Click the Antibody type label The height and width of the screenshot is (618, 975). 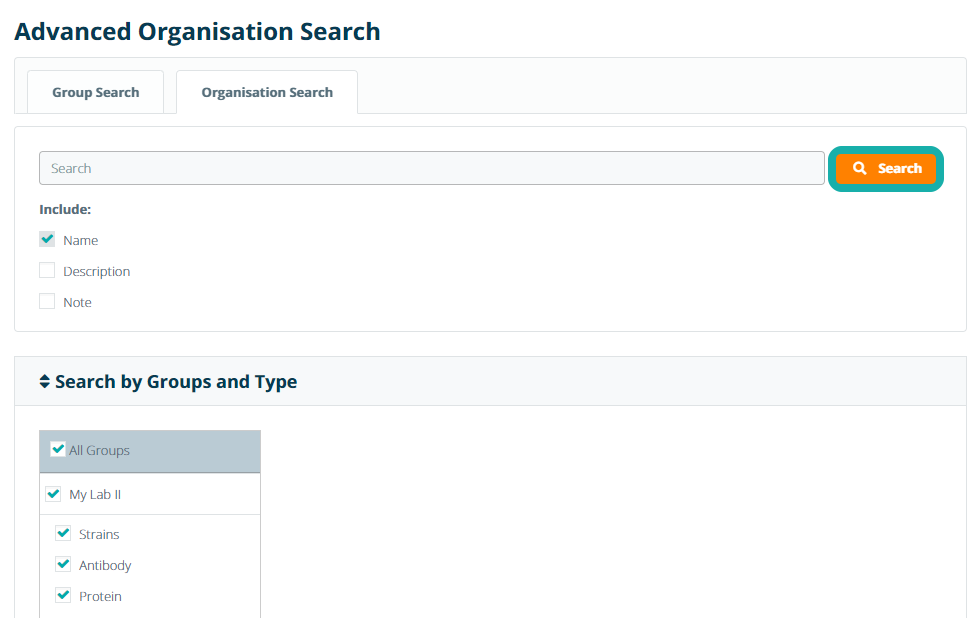pyautogui.click(x=105, y=566)
